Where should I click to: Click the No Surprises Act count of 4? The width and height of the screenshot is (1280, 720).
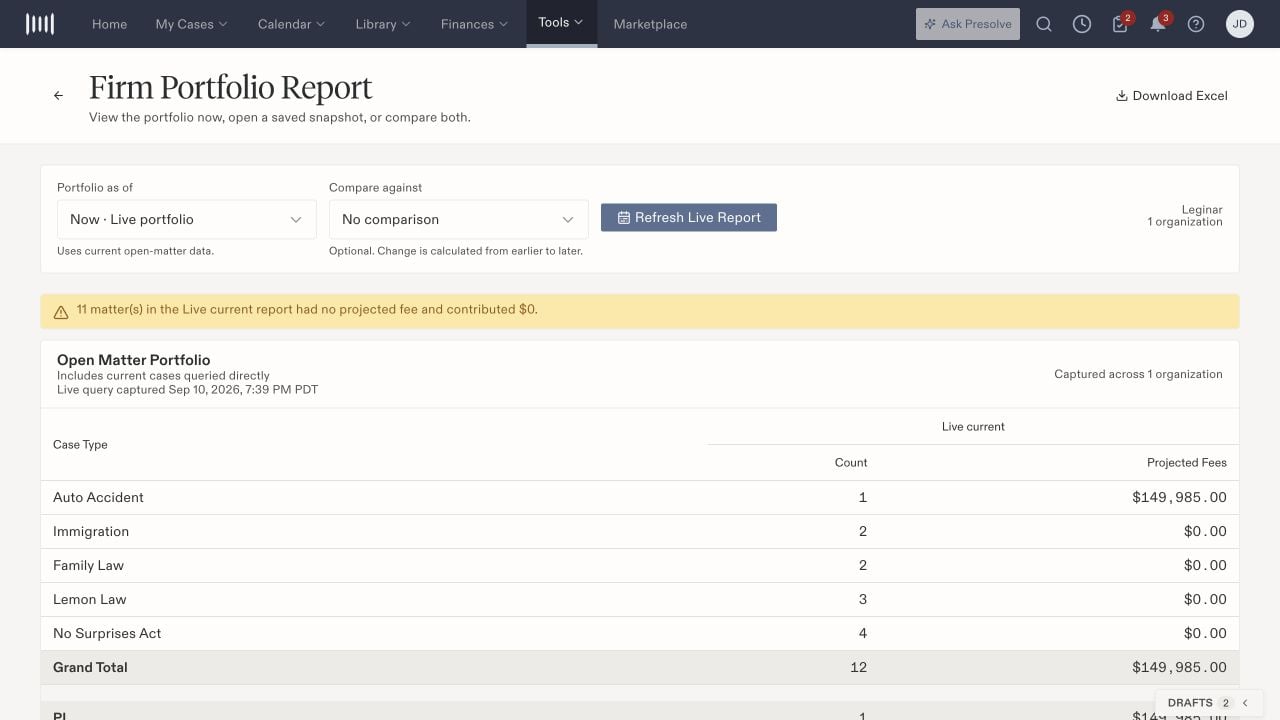click(x=863, y=633)
